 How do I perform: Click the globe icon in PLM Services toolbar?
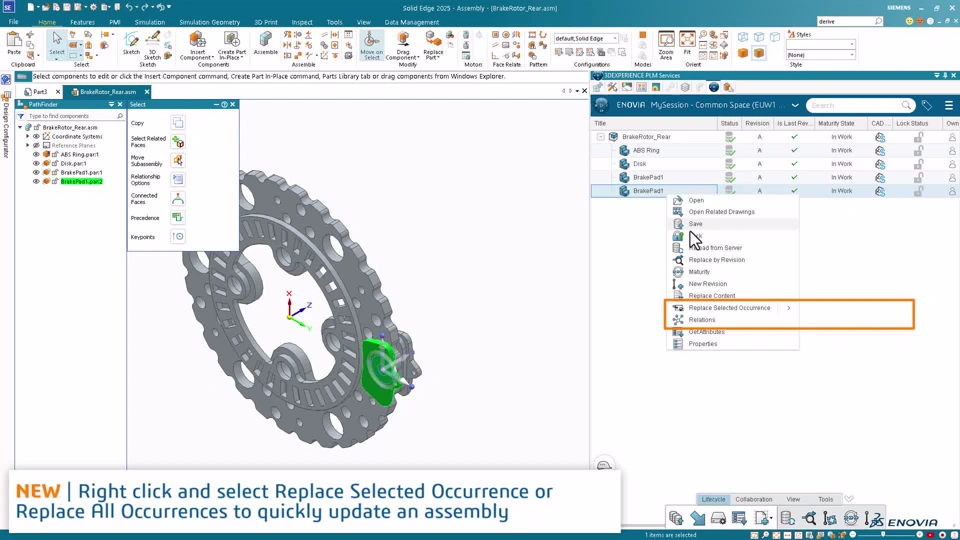tap(714, 88)
